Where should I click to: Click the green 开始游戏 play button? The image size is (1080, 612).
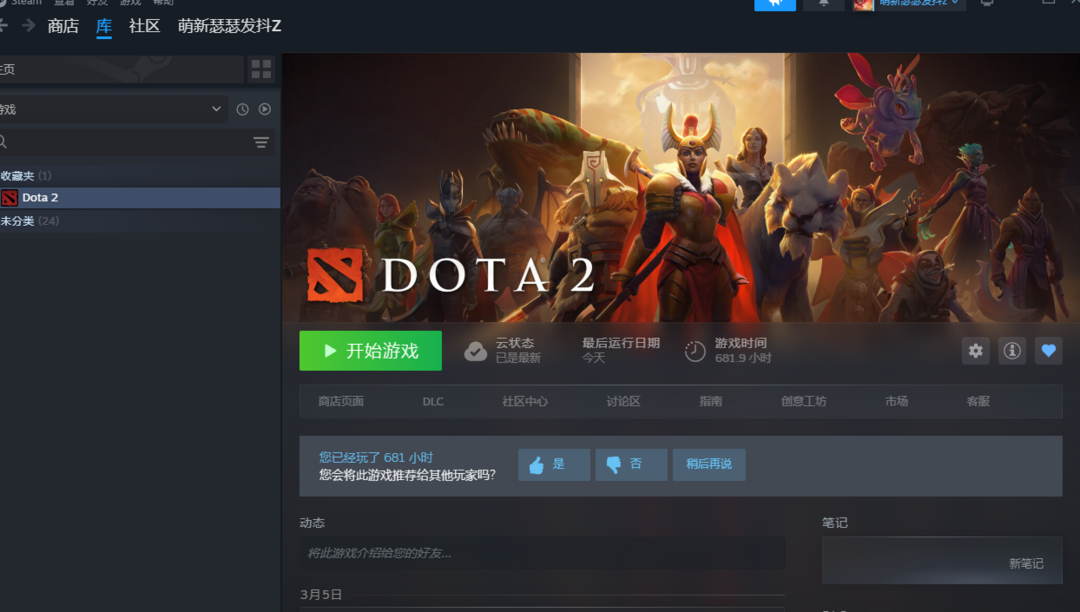(x=371, y=351)
